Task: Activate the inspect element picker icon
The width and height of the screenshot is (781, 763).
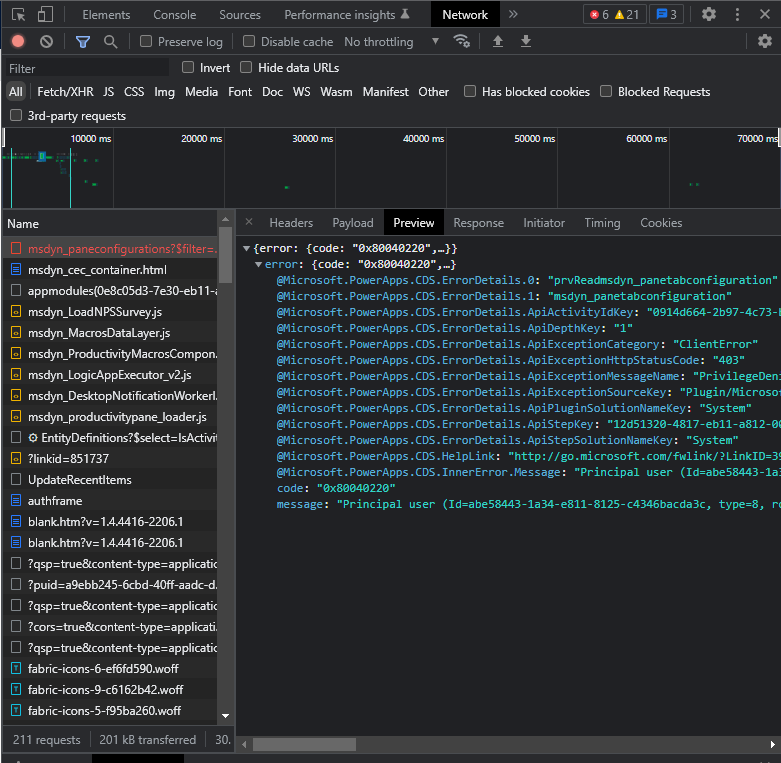Action: click(18, 14)
